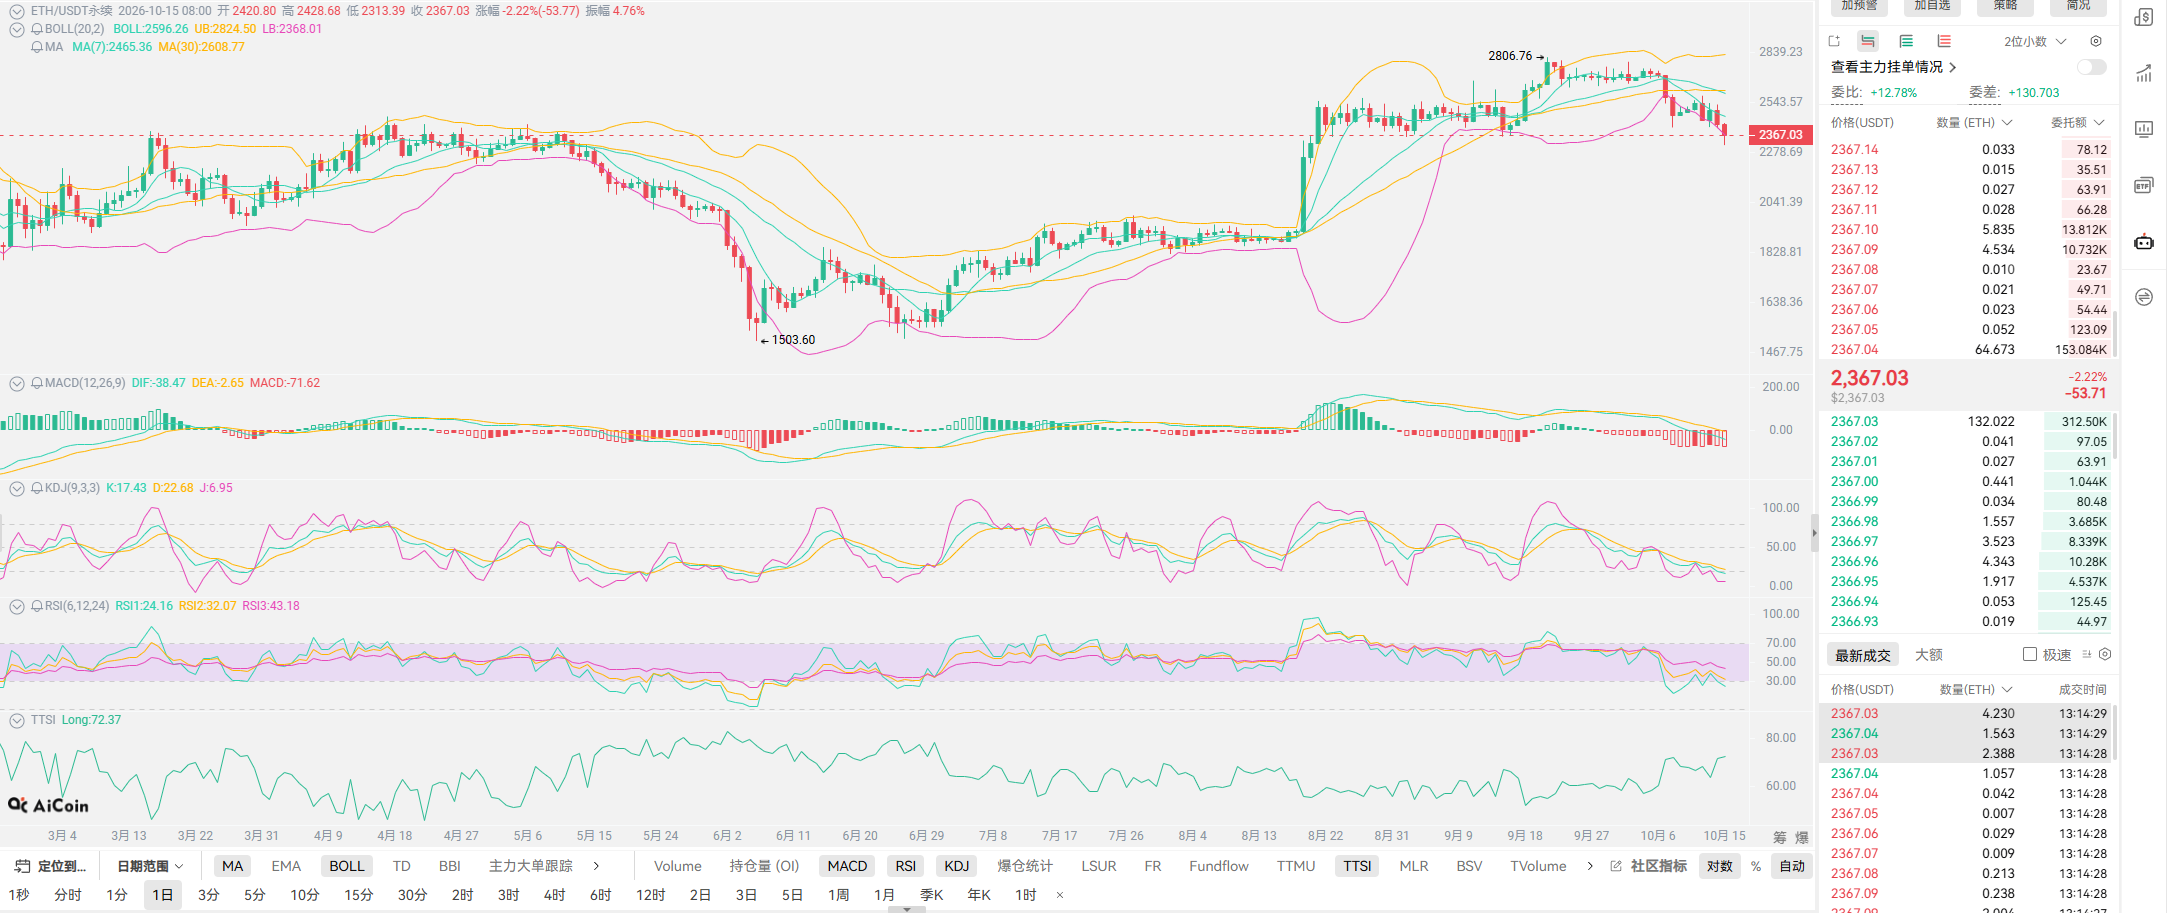2167x913 pixels.
Task: Select the 1周 timeframe
Action: [x=839, y=895]
